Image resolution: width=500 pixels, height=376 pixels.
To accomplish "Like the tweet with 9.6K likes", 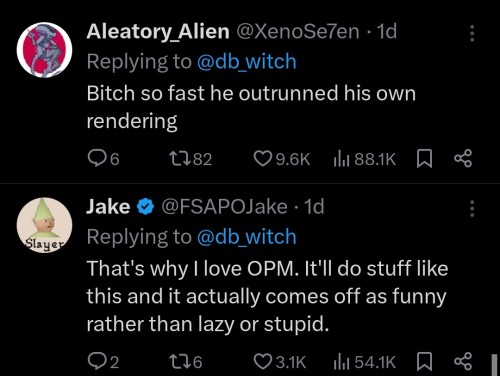I will (x=282, y=159).
